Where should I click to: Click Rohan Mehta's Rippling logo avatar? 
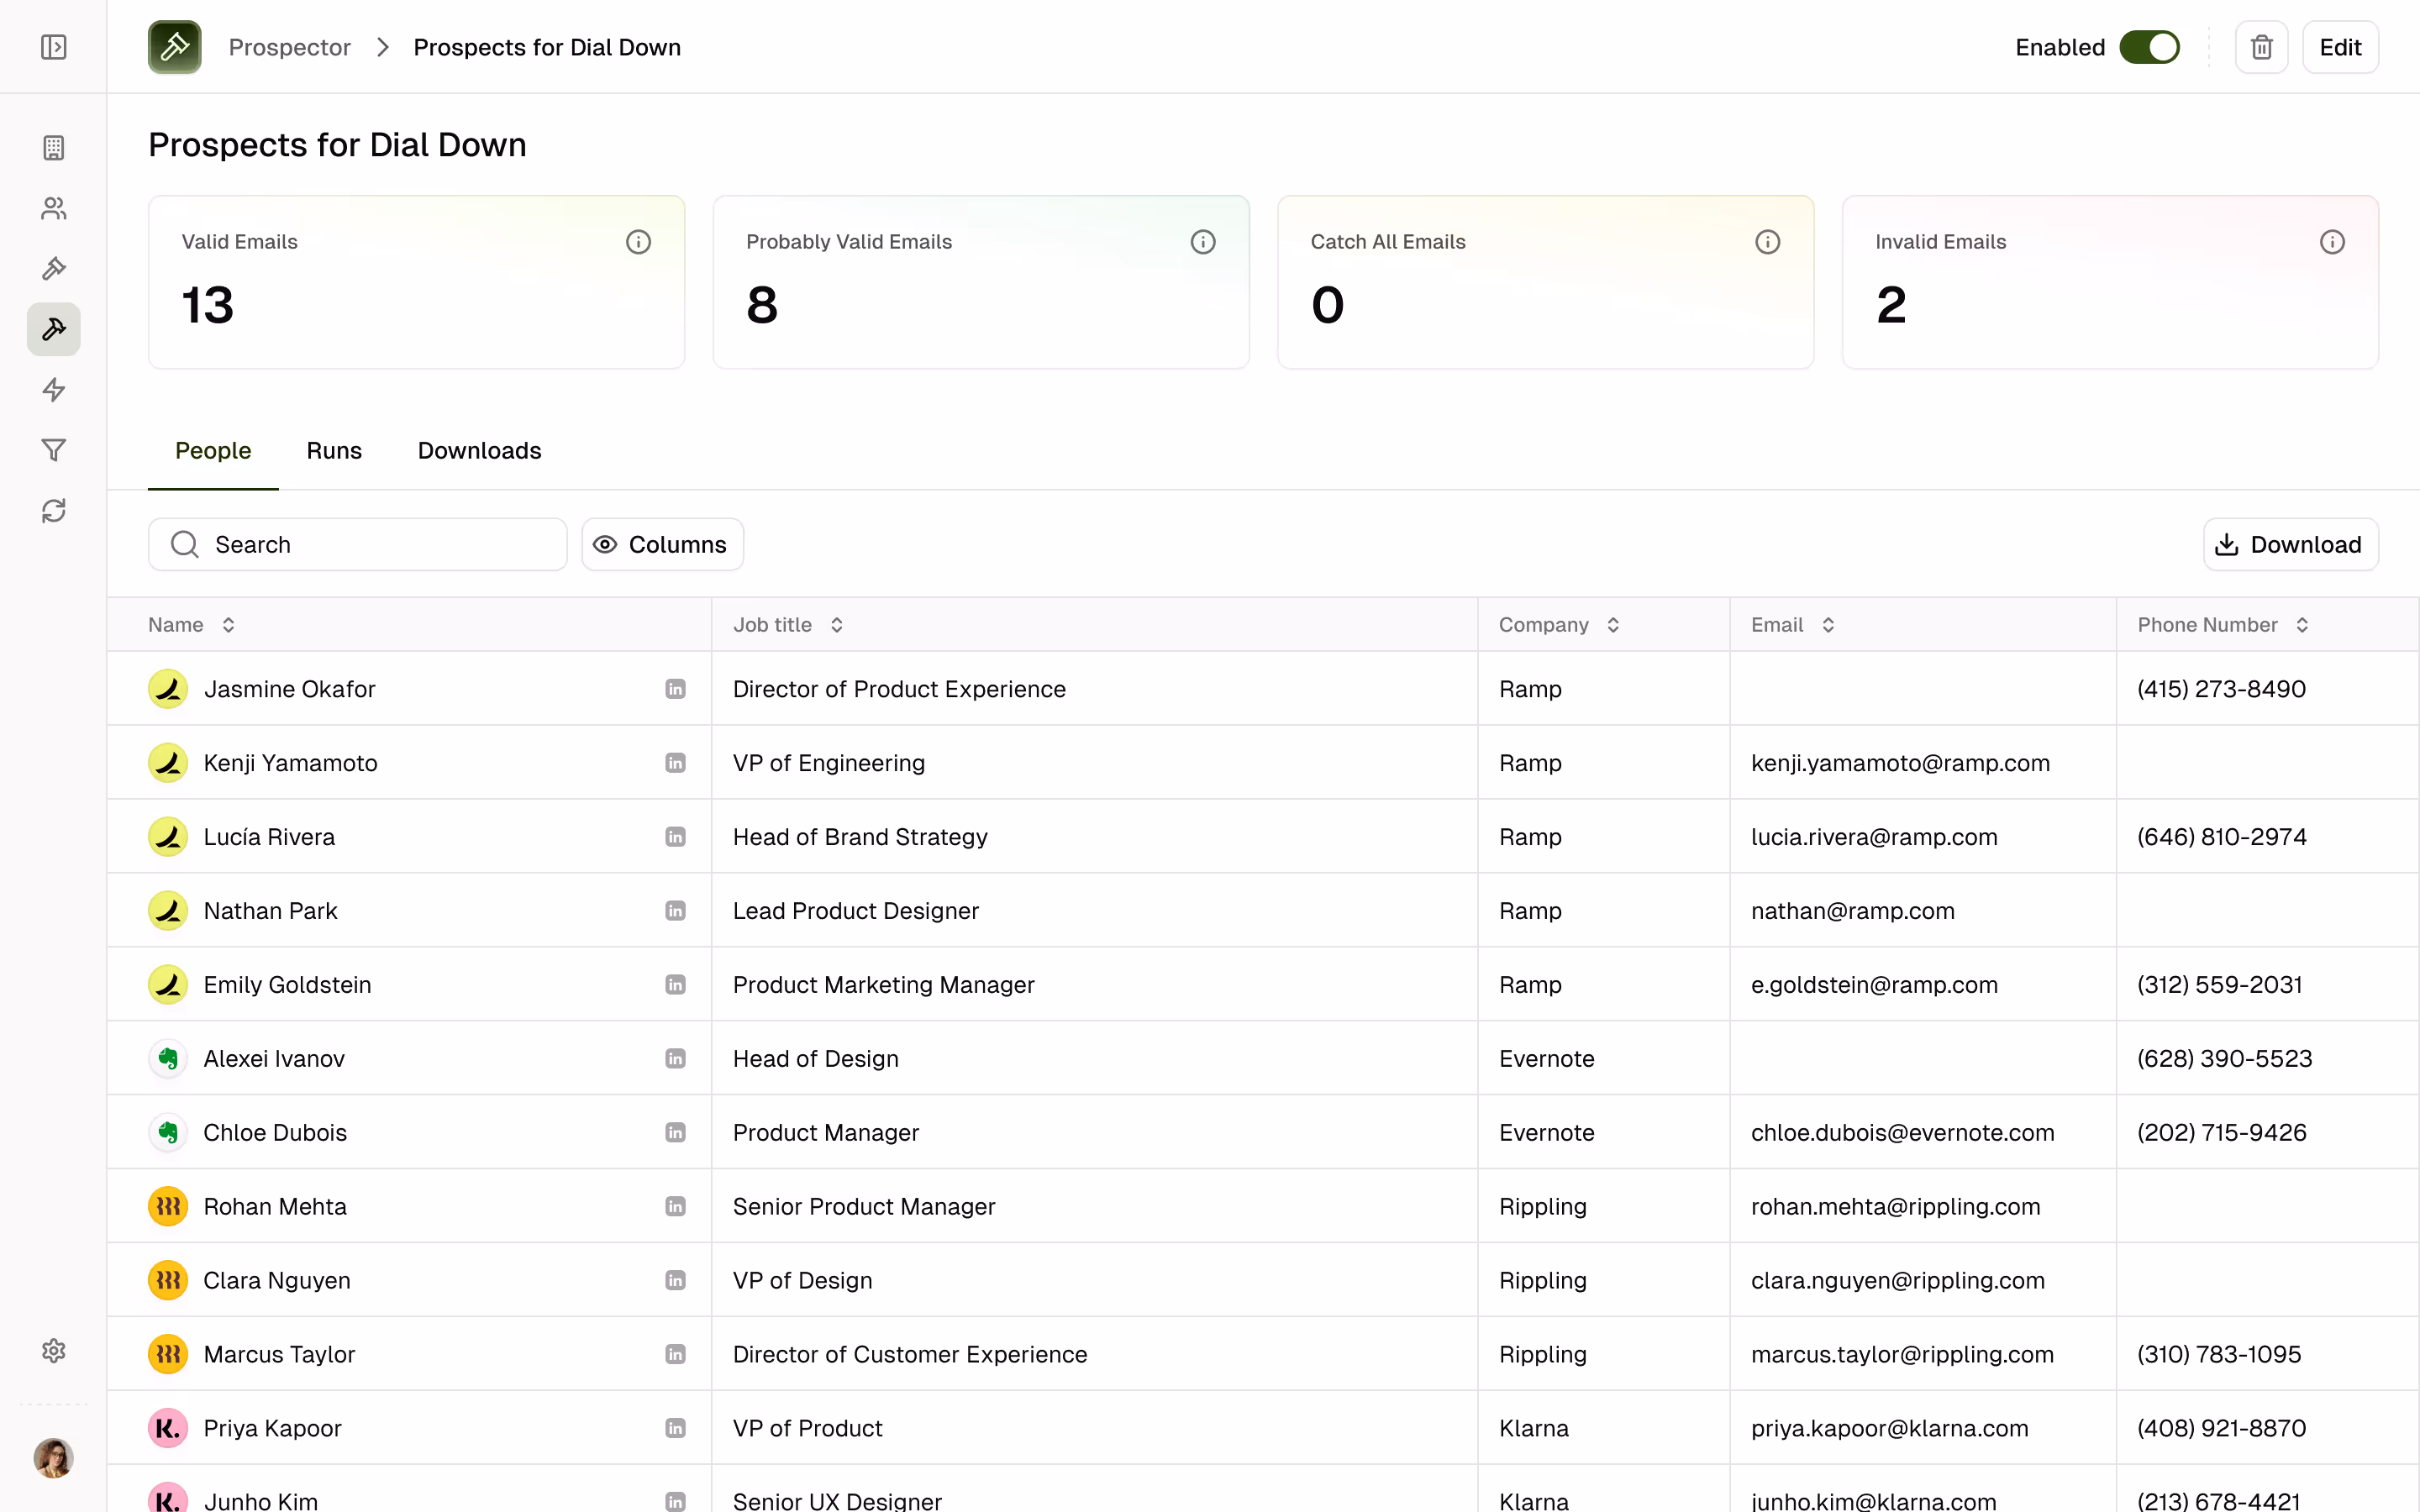[x=168, y=1207]
